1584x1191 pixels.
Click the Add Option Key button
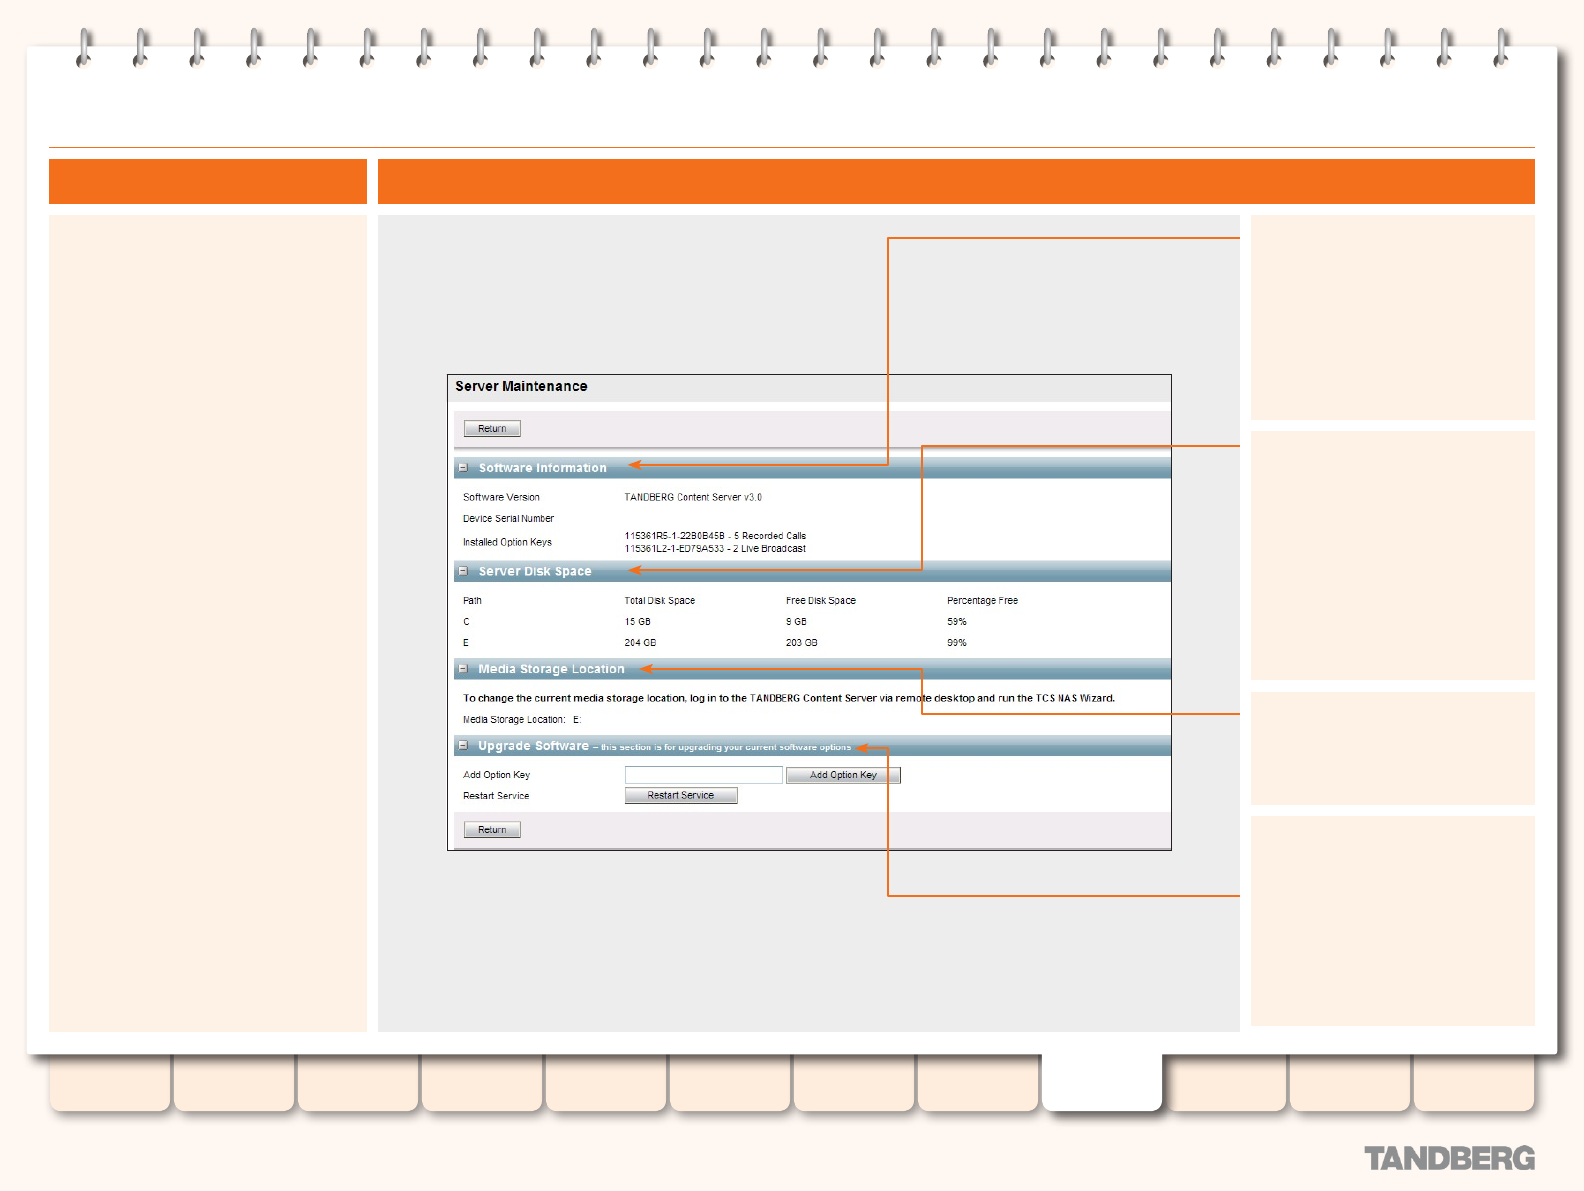(843, 775)
